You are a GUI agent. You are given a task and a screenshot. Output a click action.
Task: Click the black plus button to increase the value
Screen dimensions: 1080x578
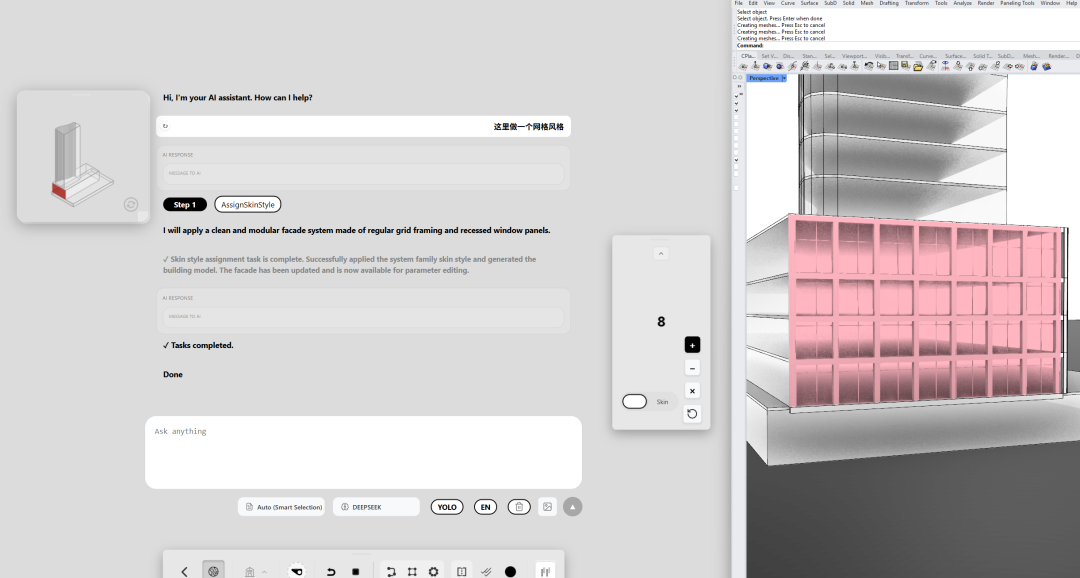click(692, 345)
